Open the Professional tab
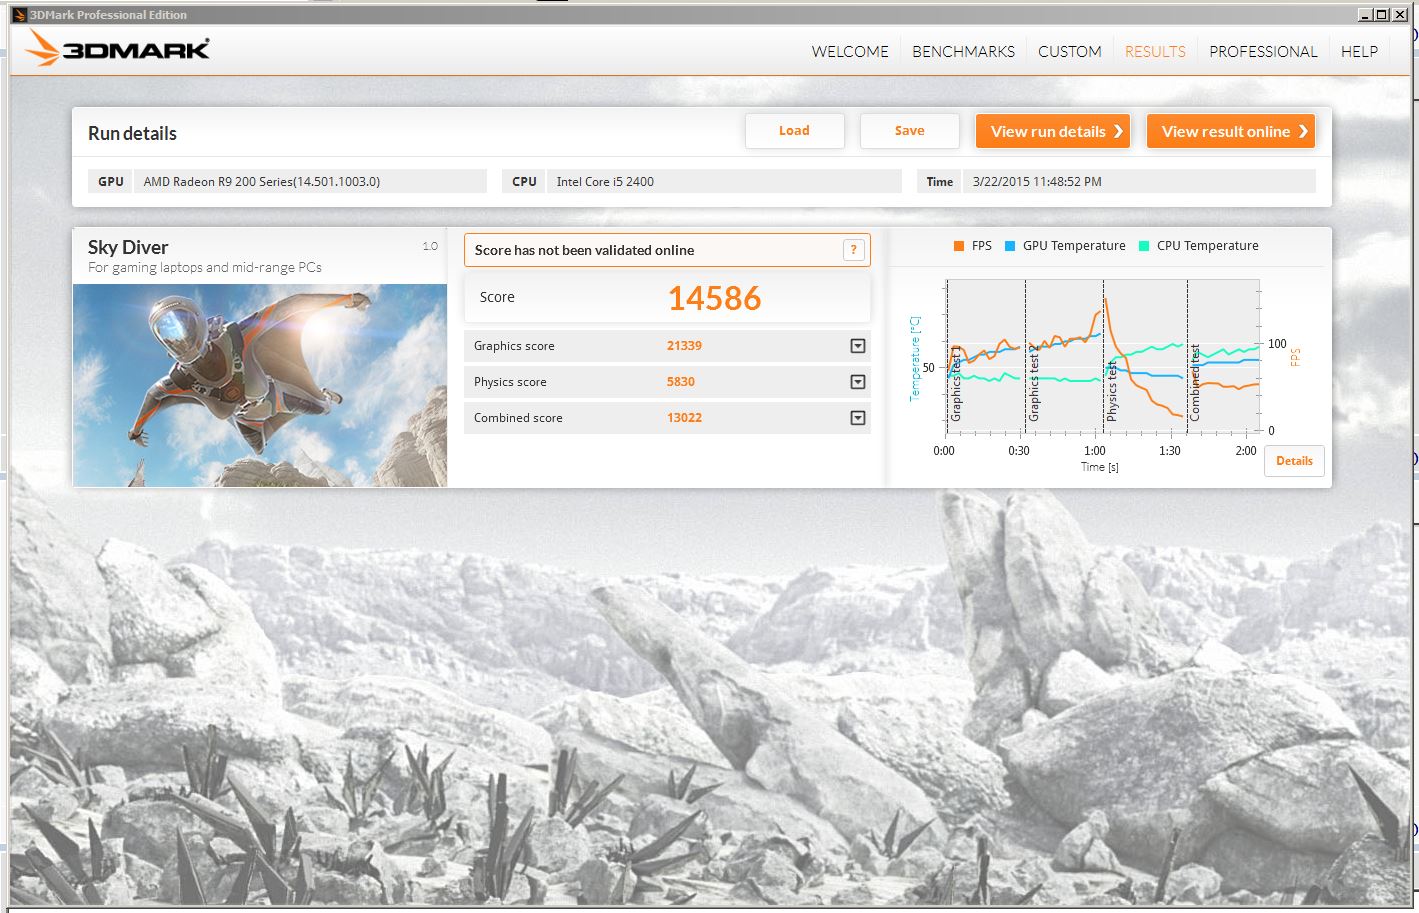This screenshot has height=913, width=1419. (1263, 52)
